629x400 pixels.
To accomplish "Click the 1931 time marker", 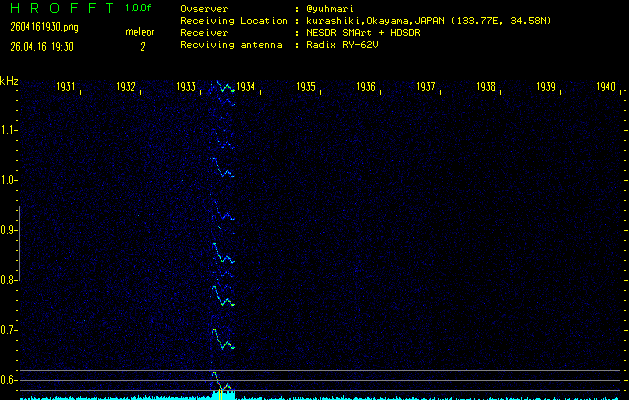I will click(66, 87).
